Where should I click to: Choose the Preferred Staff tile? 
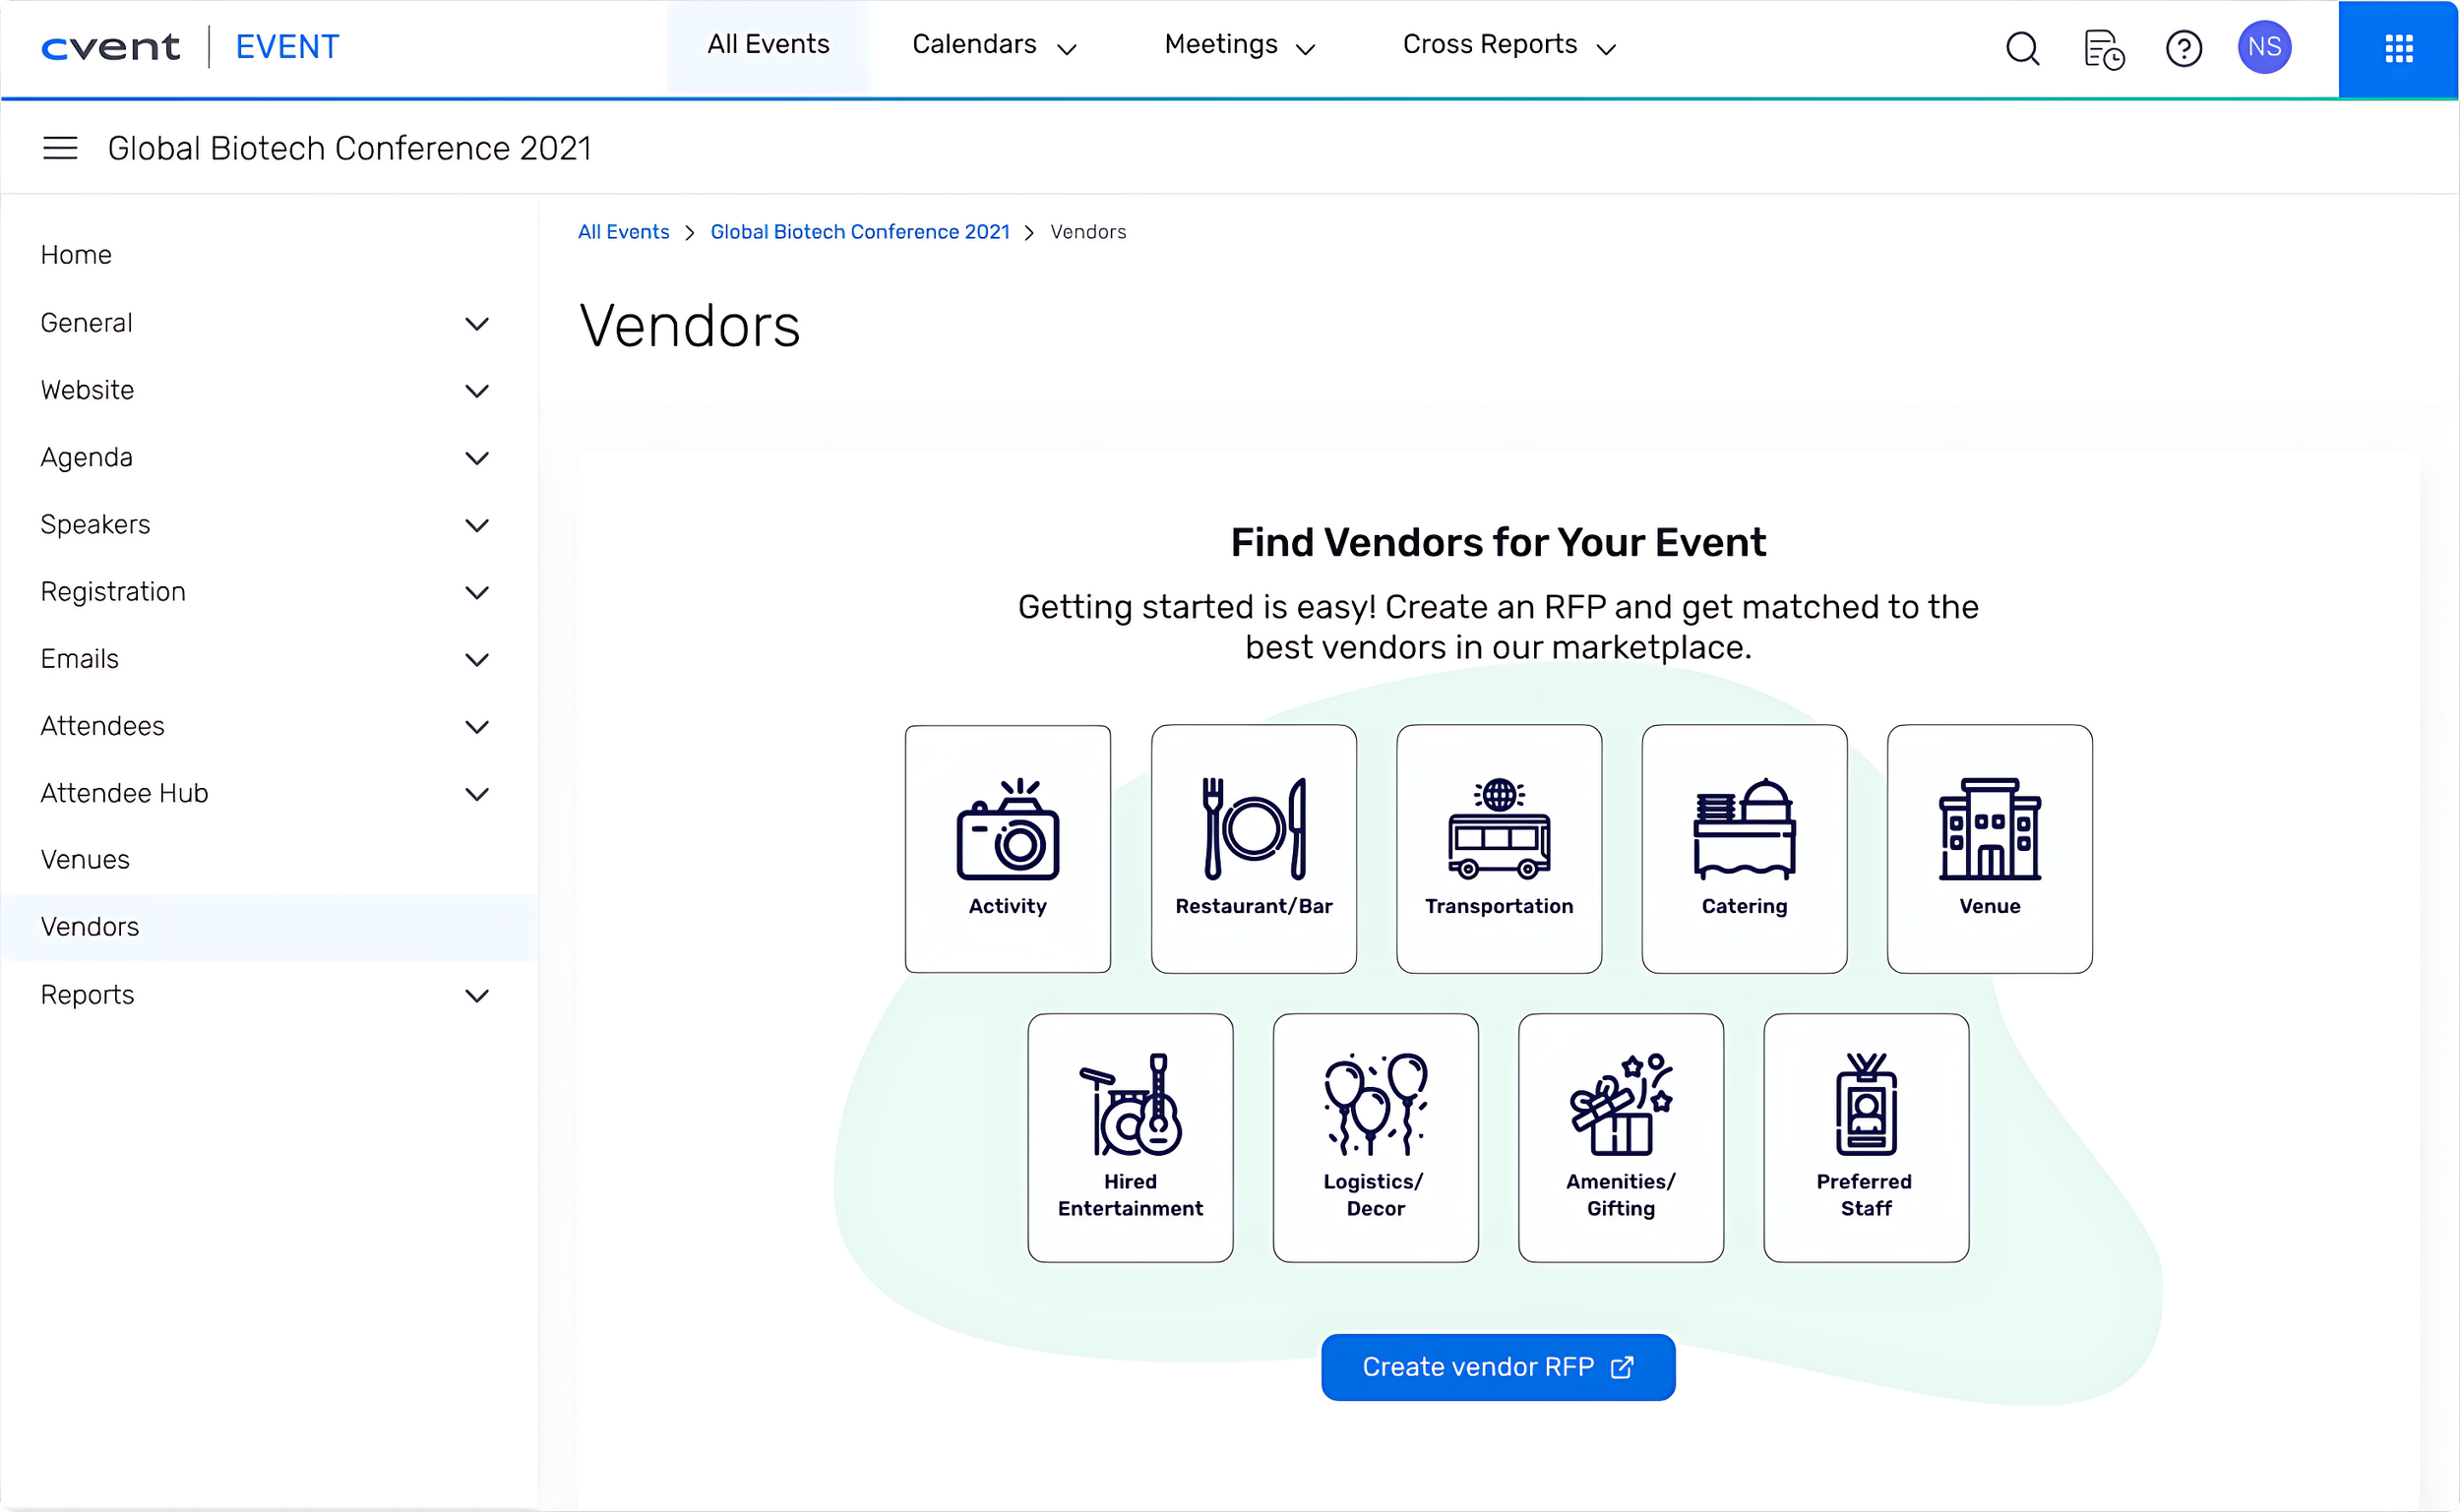point(1865,1137)
